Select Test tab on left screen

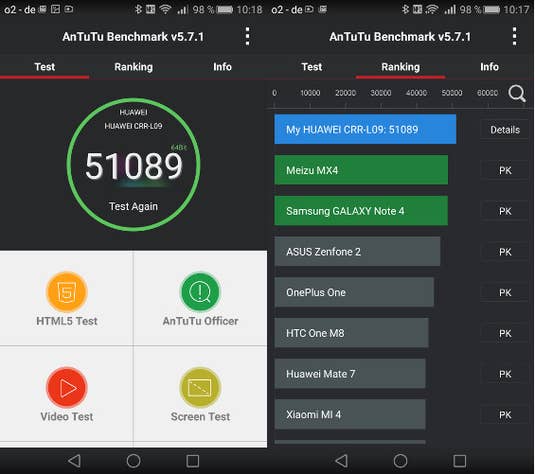point(45,67)
